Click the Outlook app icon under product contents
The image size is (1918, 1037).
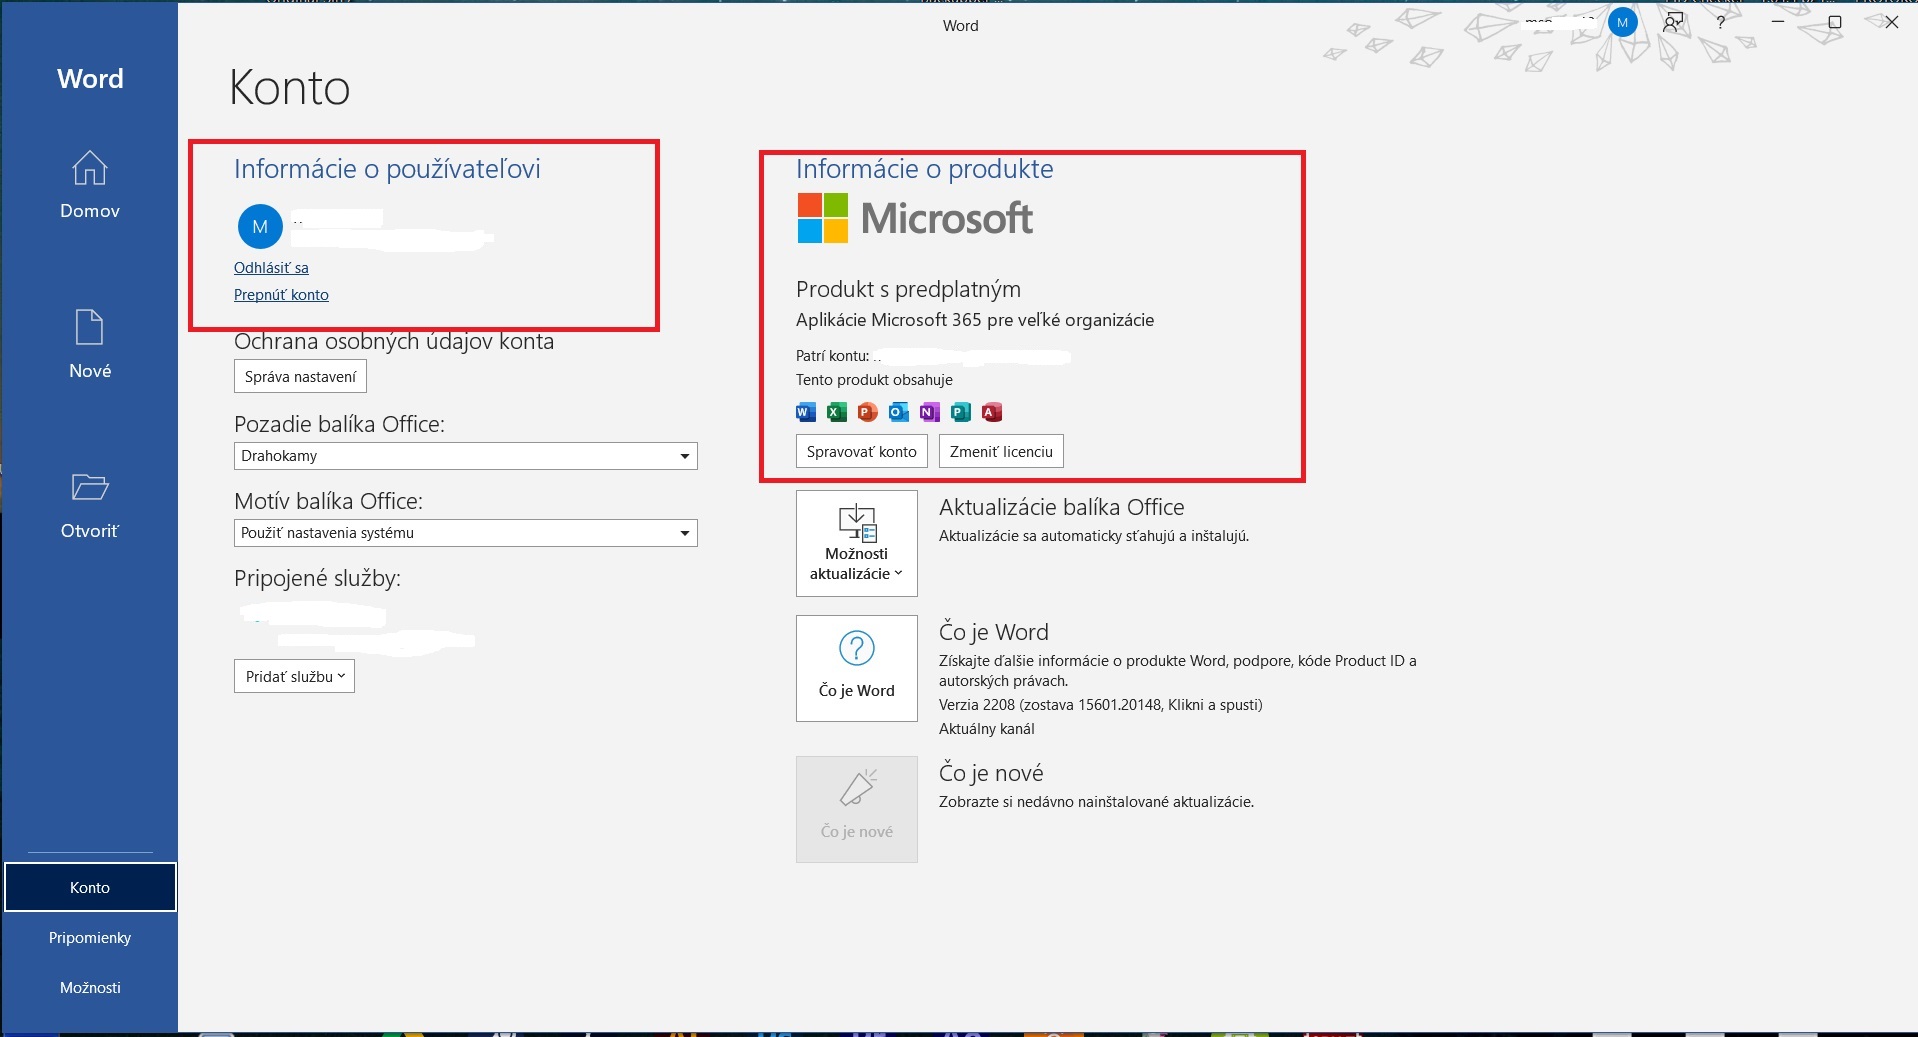(899, 412)
